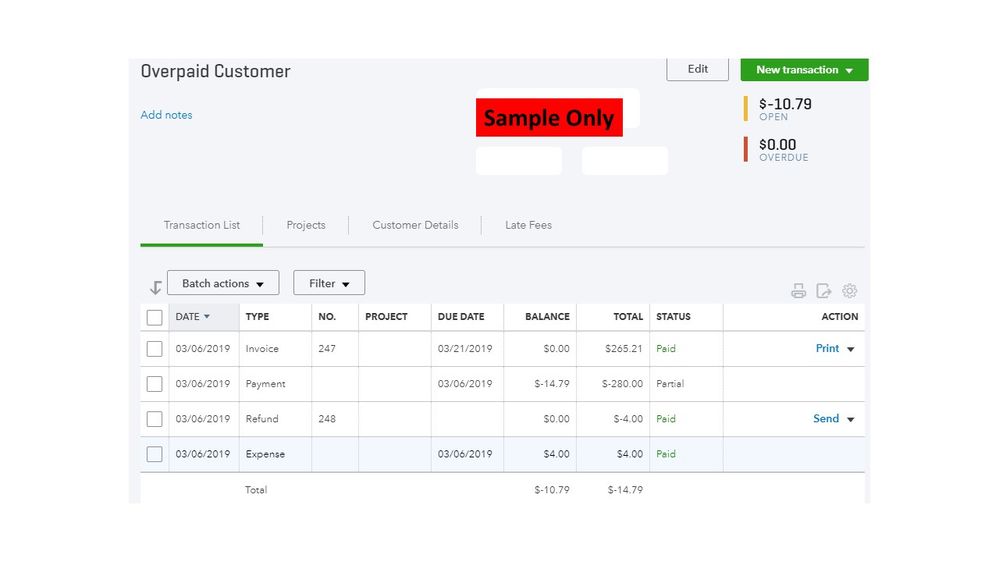The width and height of the screenshot is (999, 562).
Task: Click the $-280.00 payment total
Action: click(x=622, y=384)
